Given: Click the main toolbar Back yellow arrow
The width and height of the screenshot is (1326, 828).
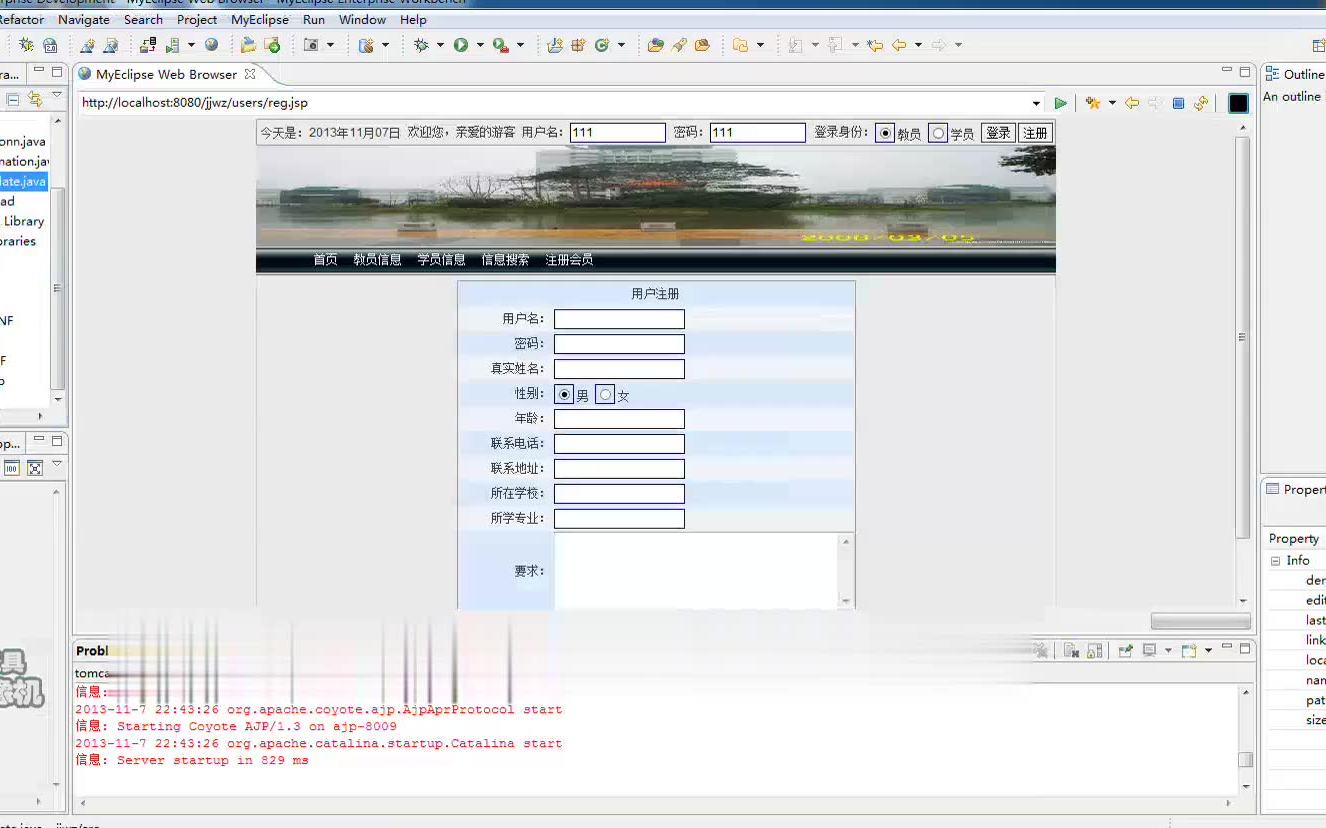Looking at the screenshot, I should (x=899, y=45).
